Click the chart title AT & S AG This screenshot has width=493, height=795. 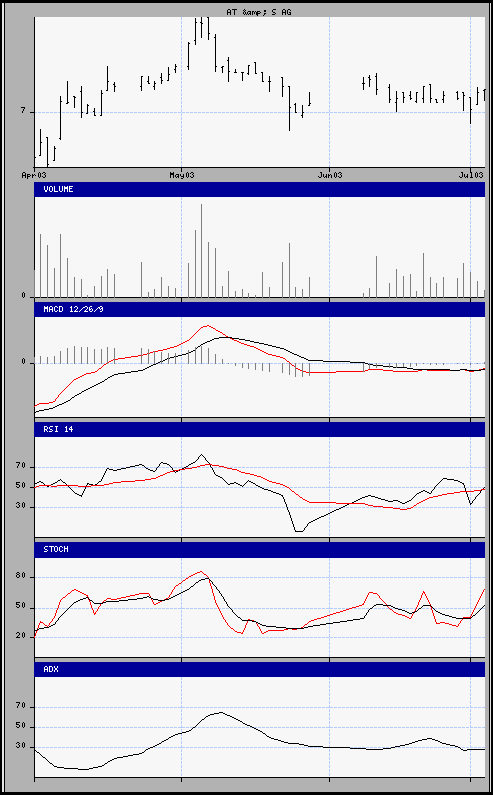pos(259,12)
